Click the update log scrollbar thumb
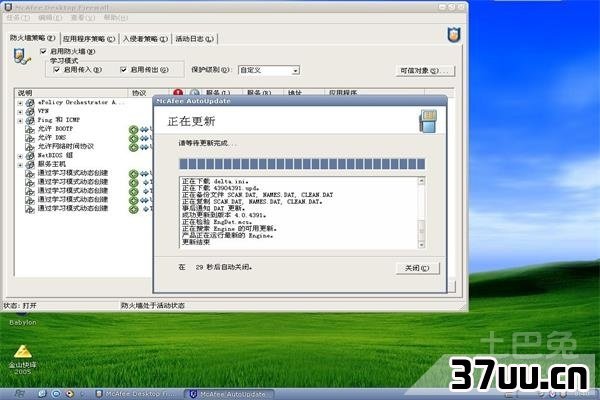This screenshot has width=600, height=400. (x=421, y=229)
